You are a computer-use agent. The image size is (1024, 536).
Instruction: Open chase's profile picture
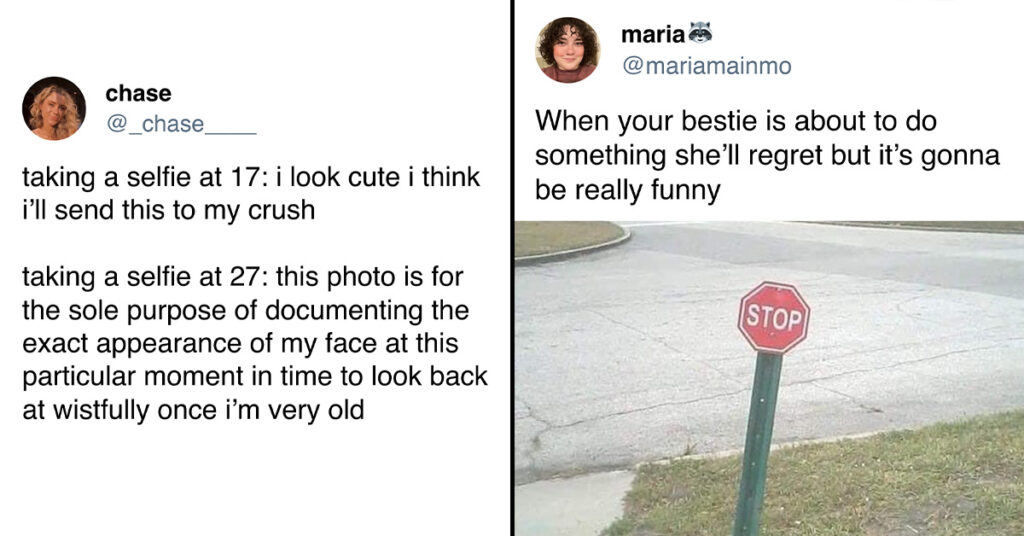(54, 108)
